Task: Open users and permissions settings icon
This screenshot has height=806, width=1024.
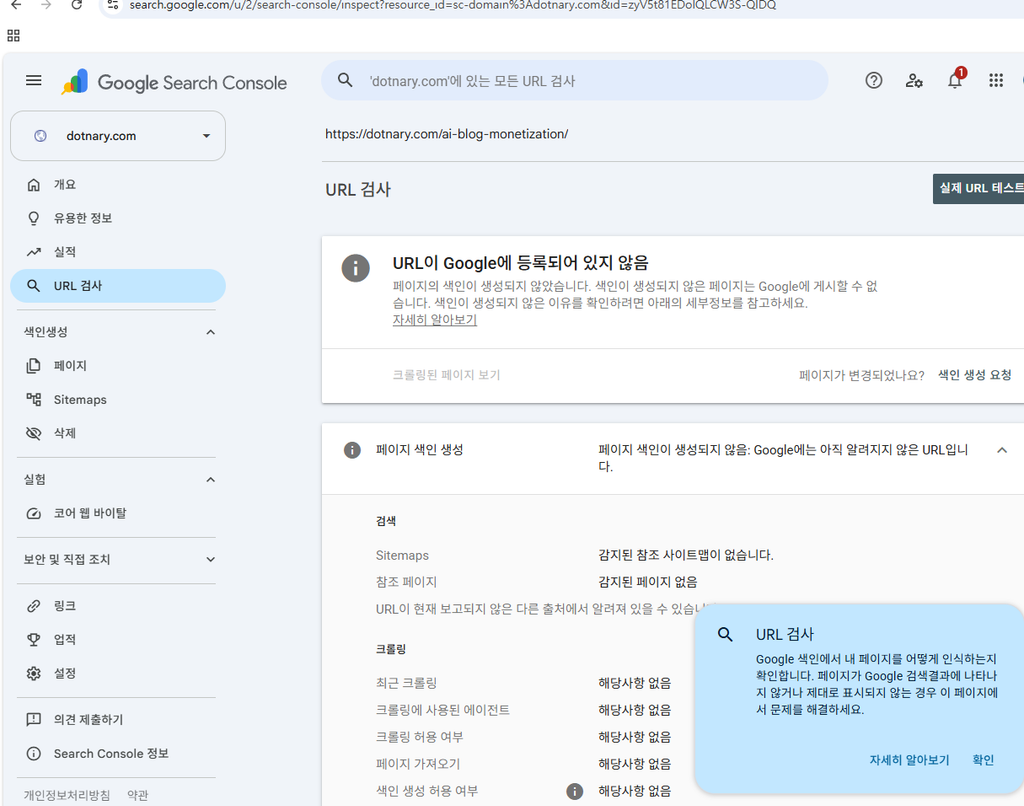Action: pos(914,80)
